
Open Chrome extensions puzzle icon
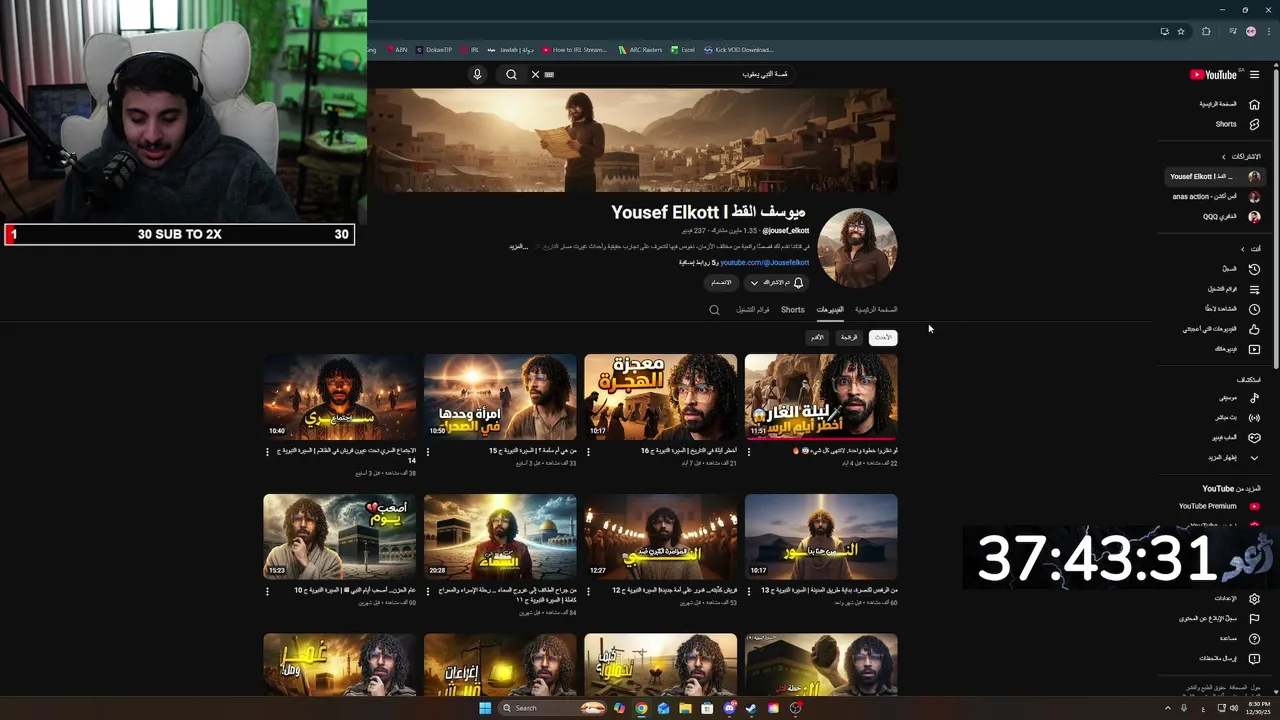coord(1206,31)
